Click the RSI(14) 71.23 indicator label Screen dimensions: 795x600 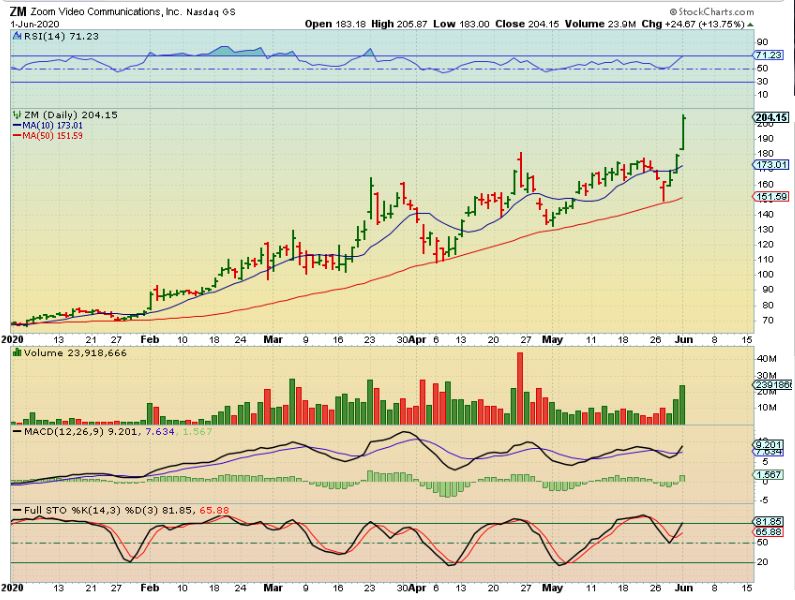[60, 37]
